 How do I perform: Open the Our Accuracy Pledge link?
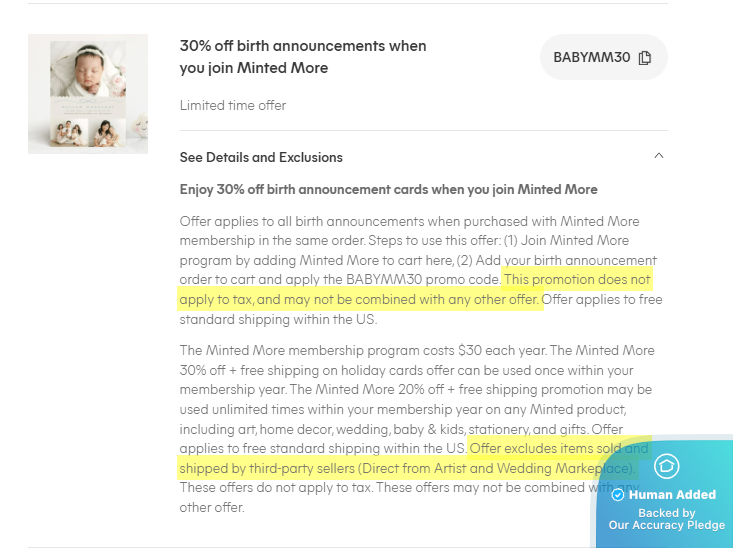tap(666, 525)
